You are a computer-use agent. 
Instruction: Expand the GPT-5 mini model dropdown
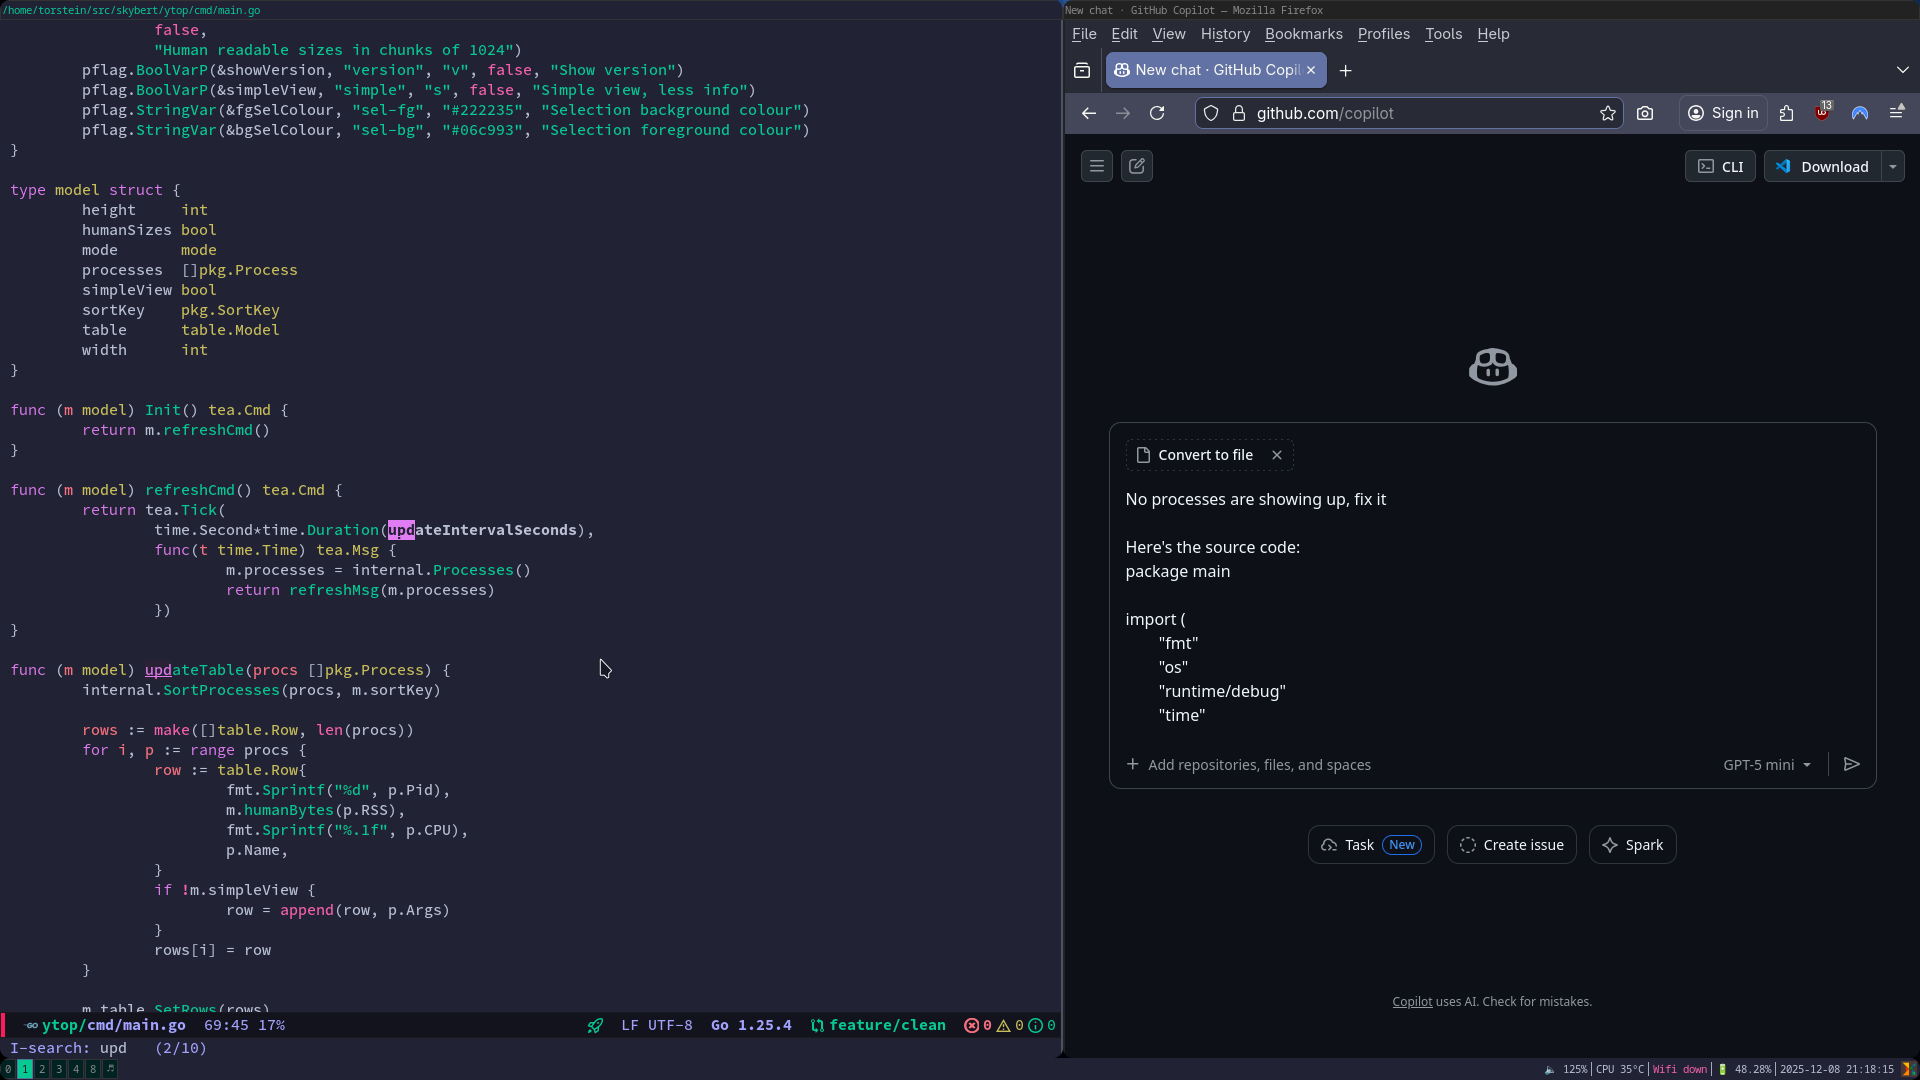pyautogui.click(x=1767, y=765)
